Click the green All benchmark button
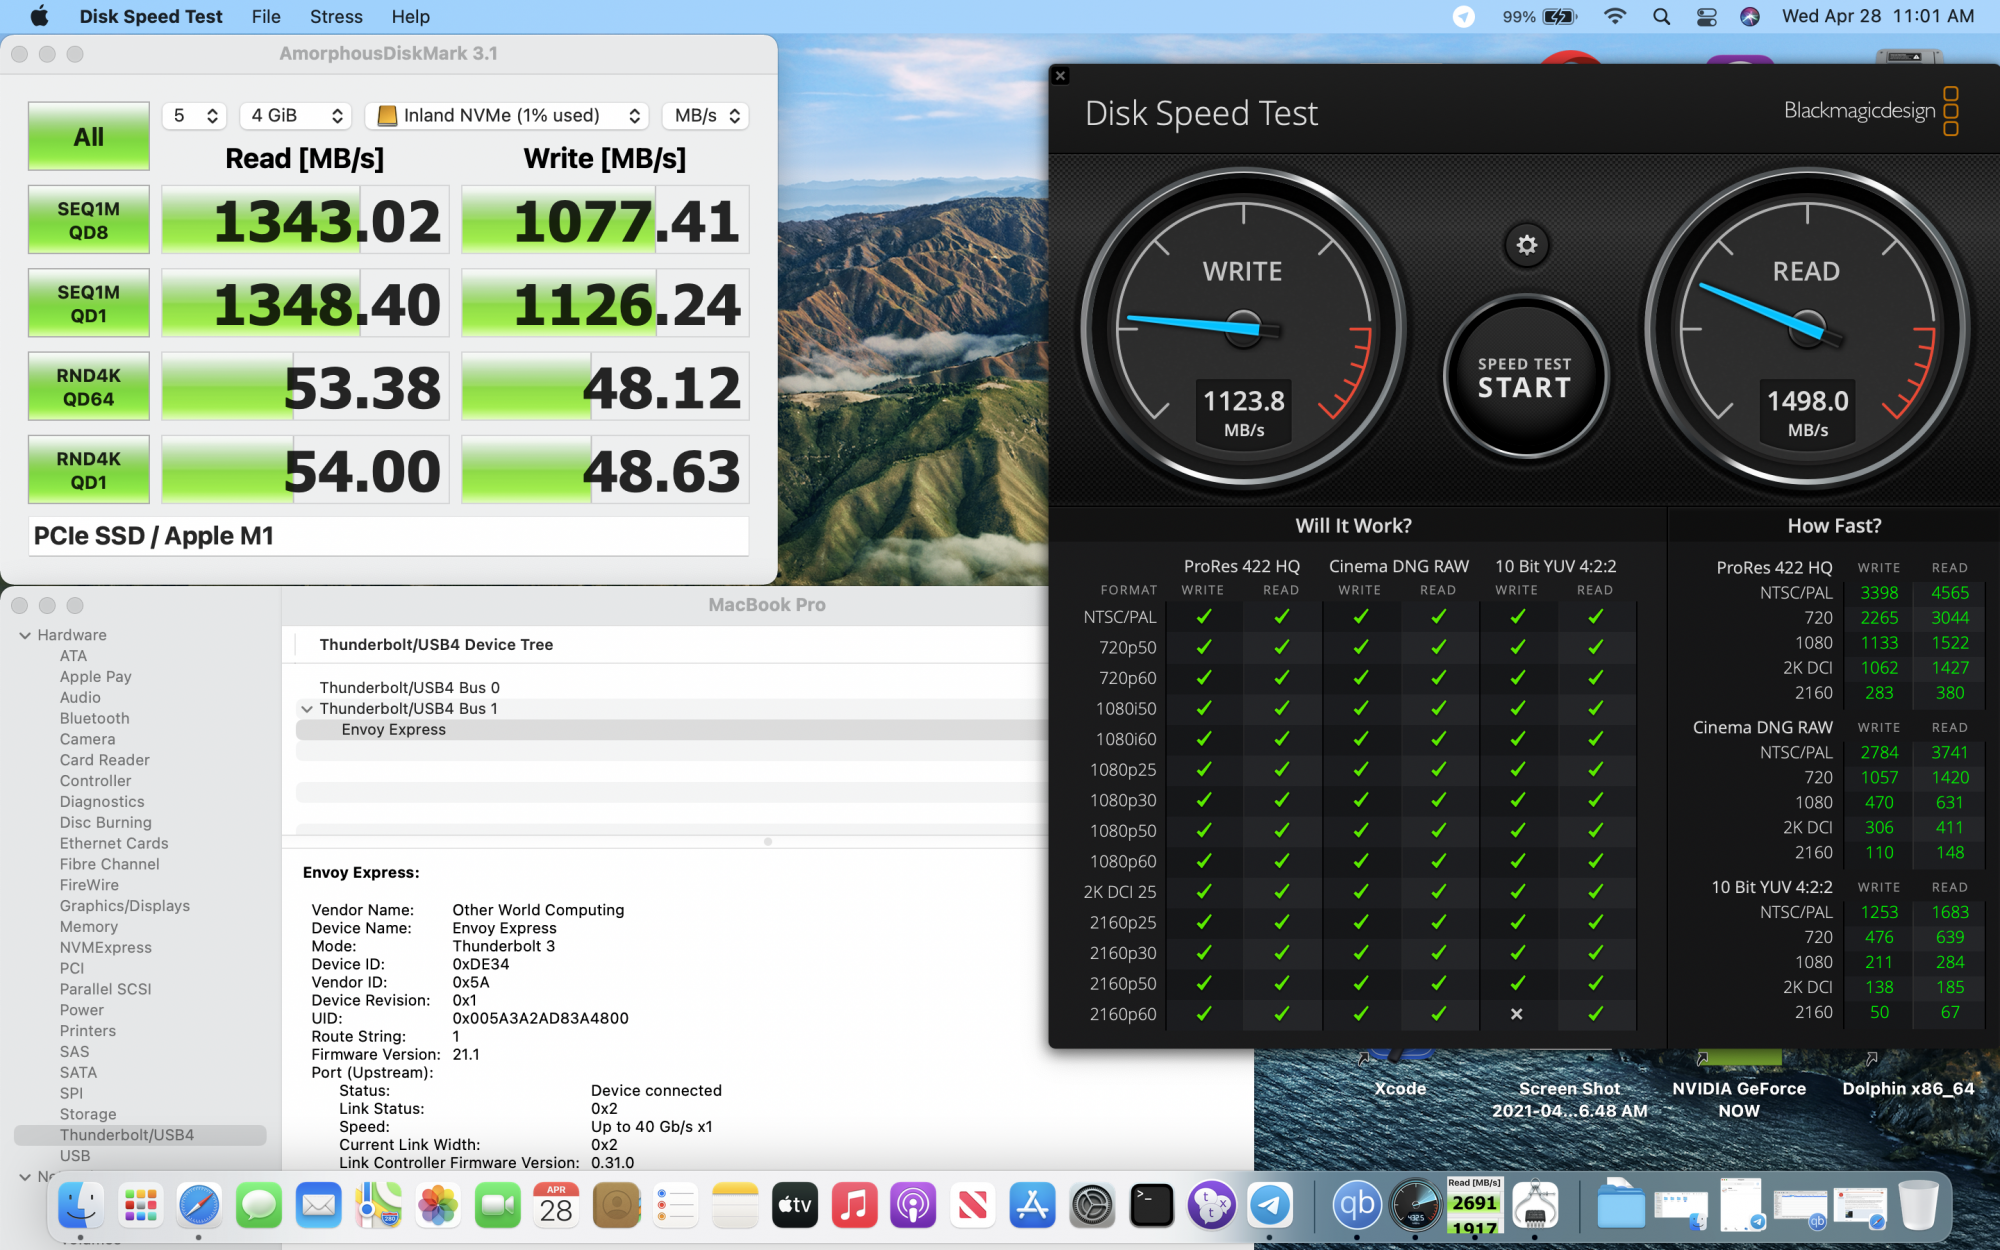This screenshot has width=2000, height=1250. pyautogui.click(x=89, y=137)
